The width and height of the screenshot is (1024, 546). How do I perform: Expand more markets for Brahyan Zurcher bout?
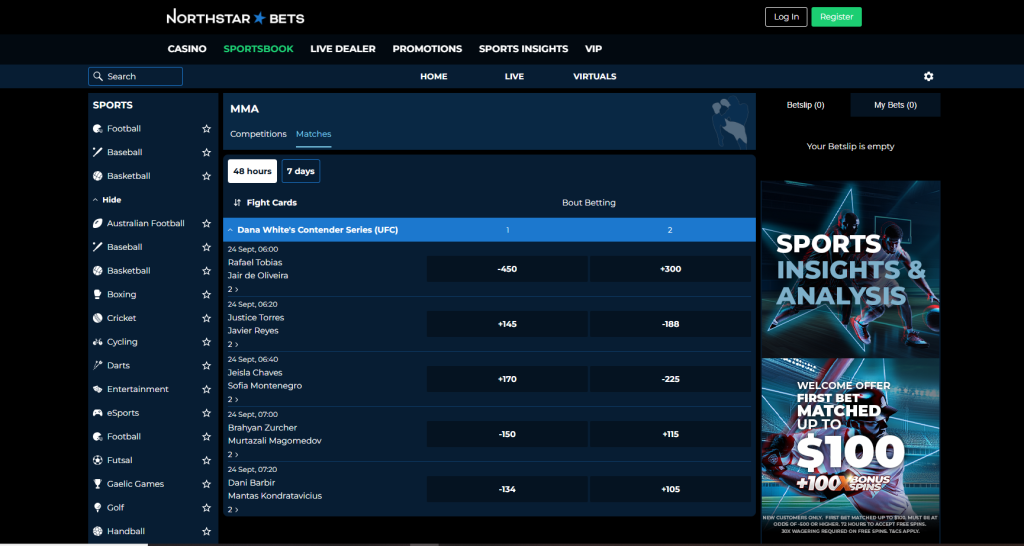(x=233, y=454)
